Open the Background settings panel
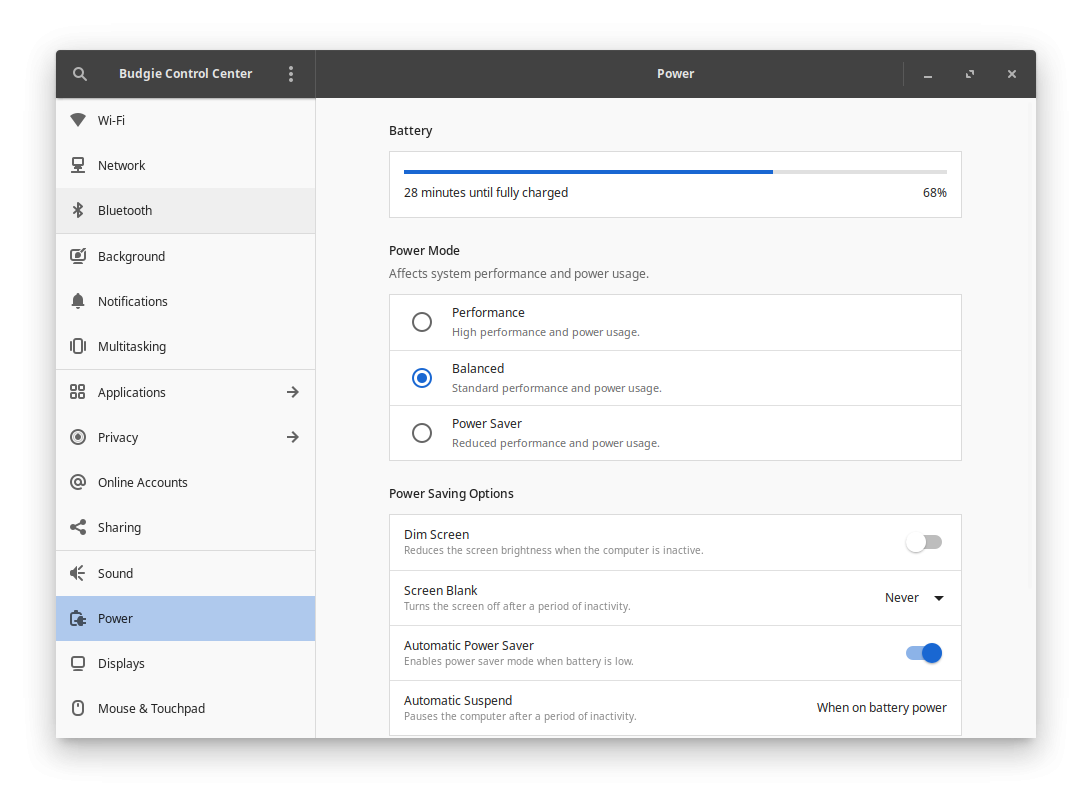Screen dimensions: 1092x800 (x=131, y=256)
